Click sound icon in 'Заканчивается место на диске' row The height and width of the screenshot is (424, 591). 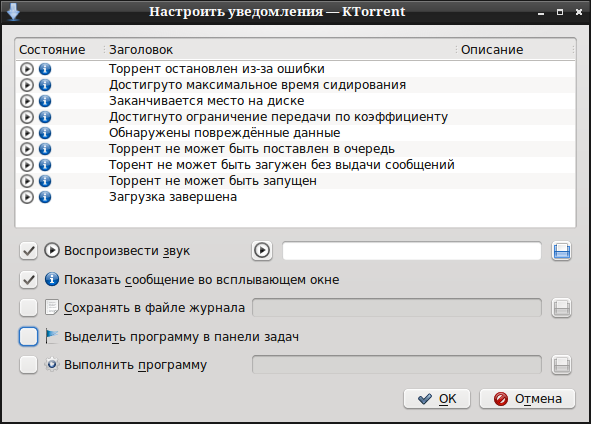point(27,101)
